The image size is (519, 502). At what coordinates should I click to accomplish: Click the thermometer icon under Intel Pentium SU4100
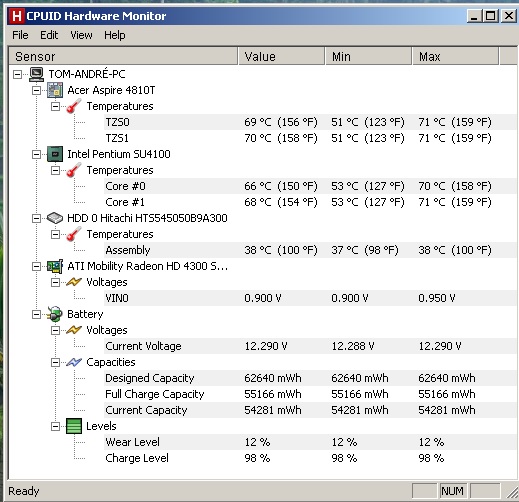coord(74,170)
